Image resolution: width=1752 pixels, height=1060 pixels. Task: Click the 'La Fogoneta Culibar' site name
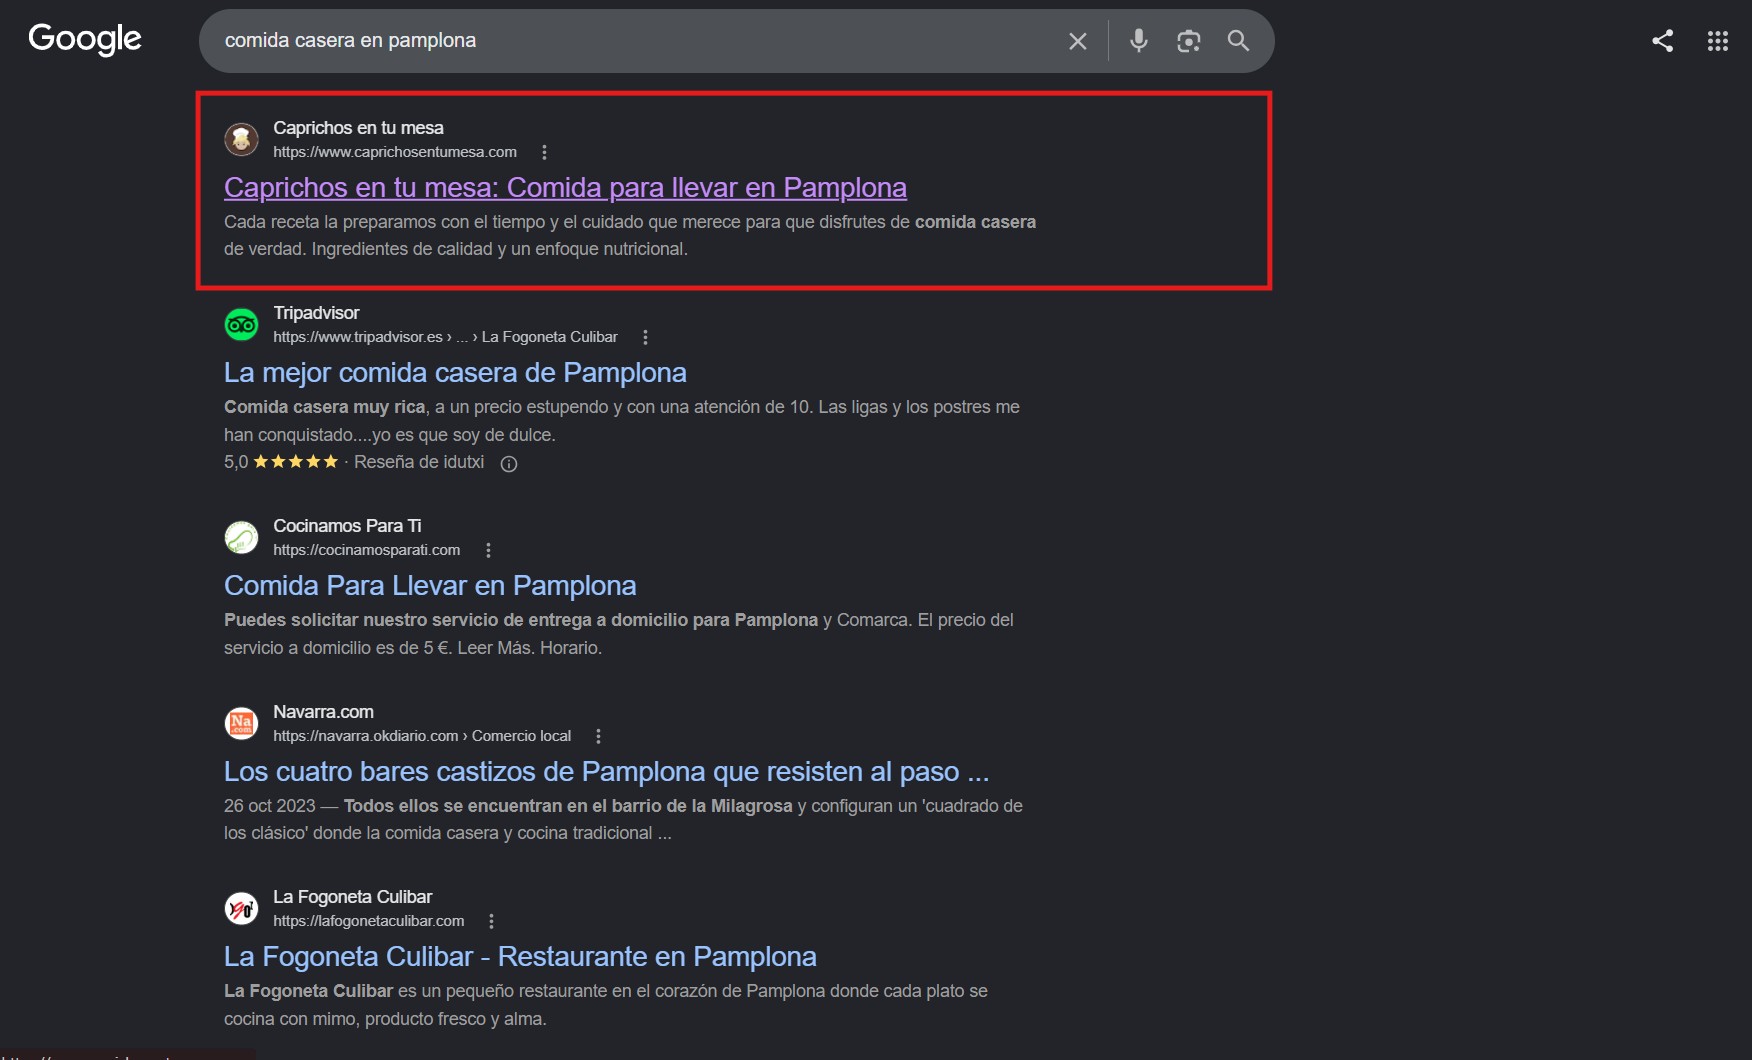[353, 897]
